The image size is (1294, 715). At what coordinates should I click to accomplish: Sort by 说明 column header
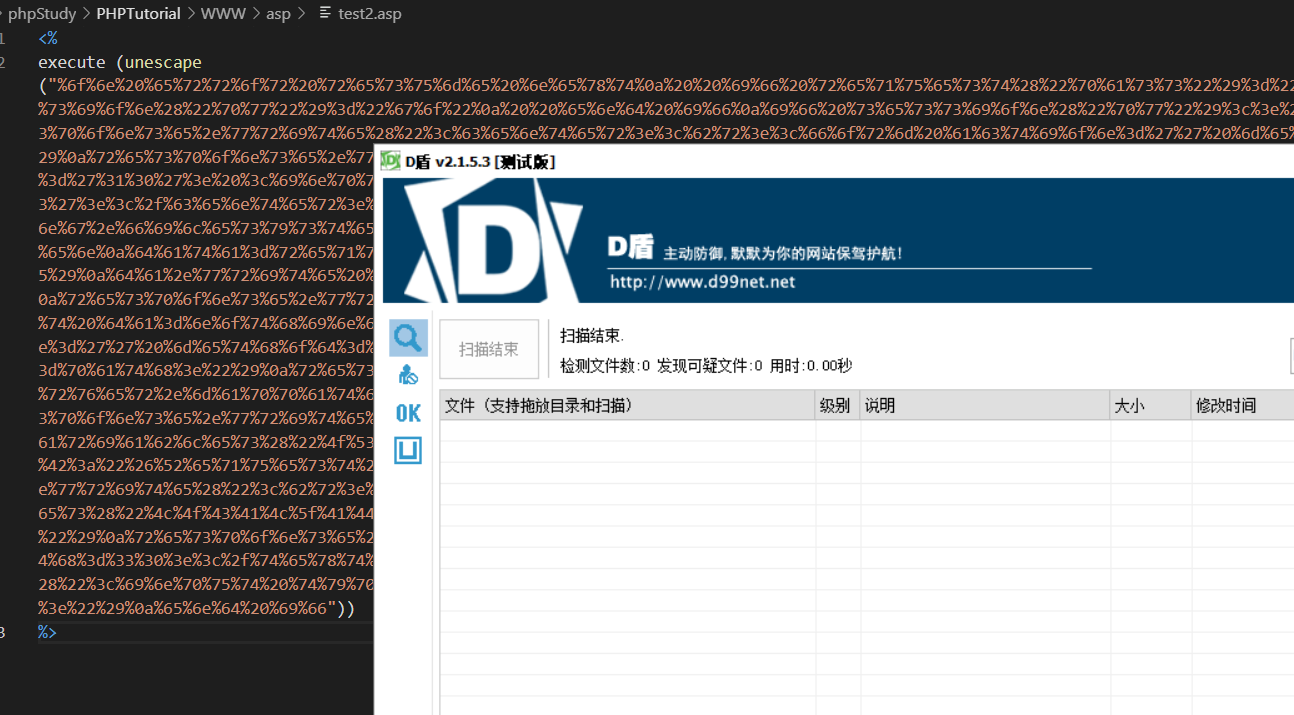click(985, 405)
